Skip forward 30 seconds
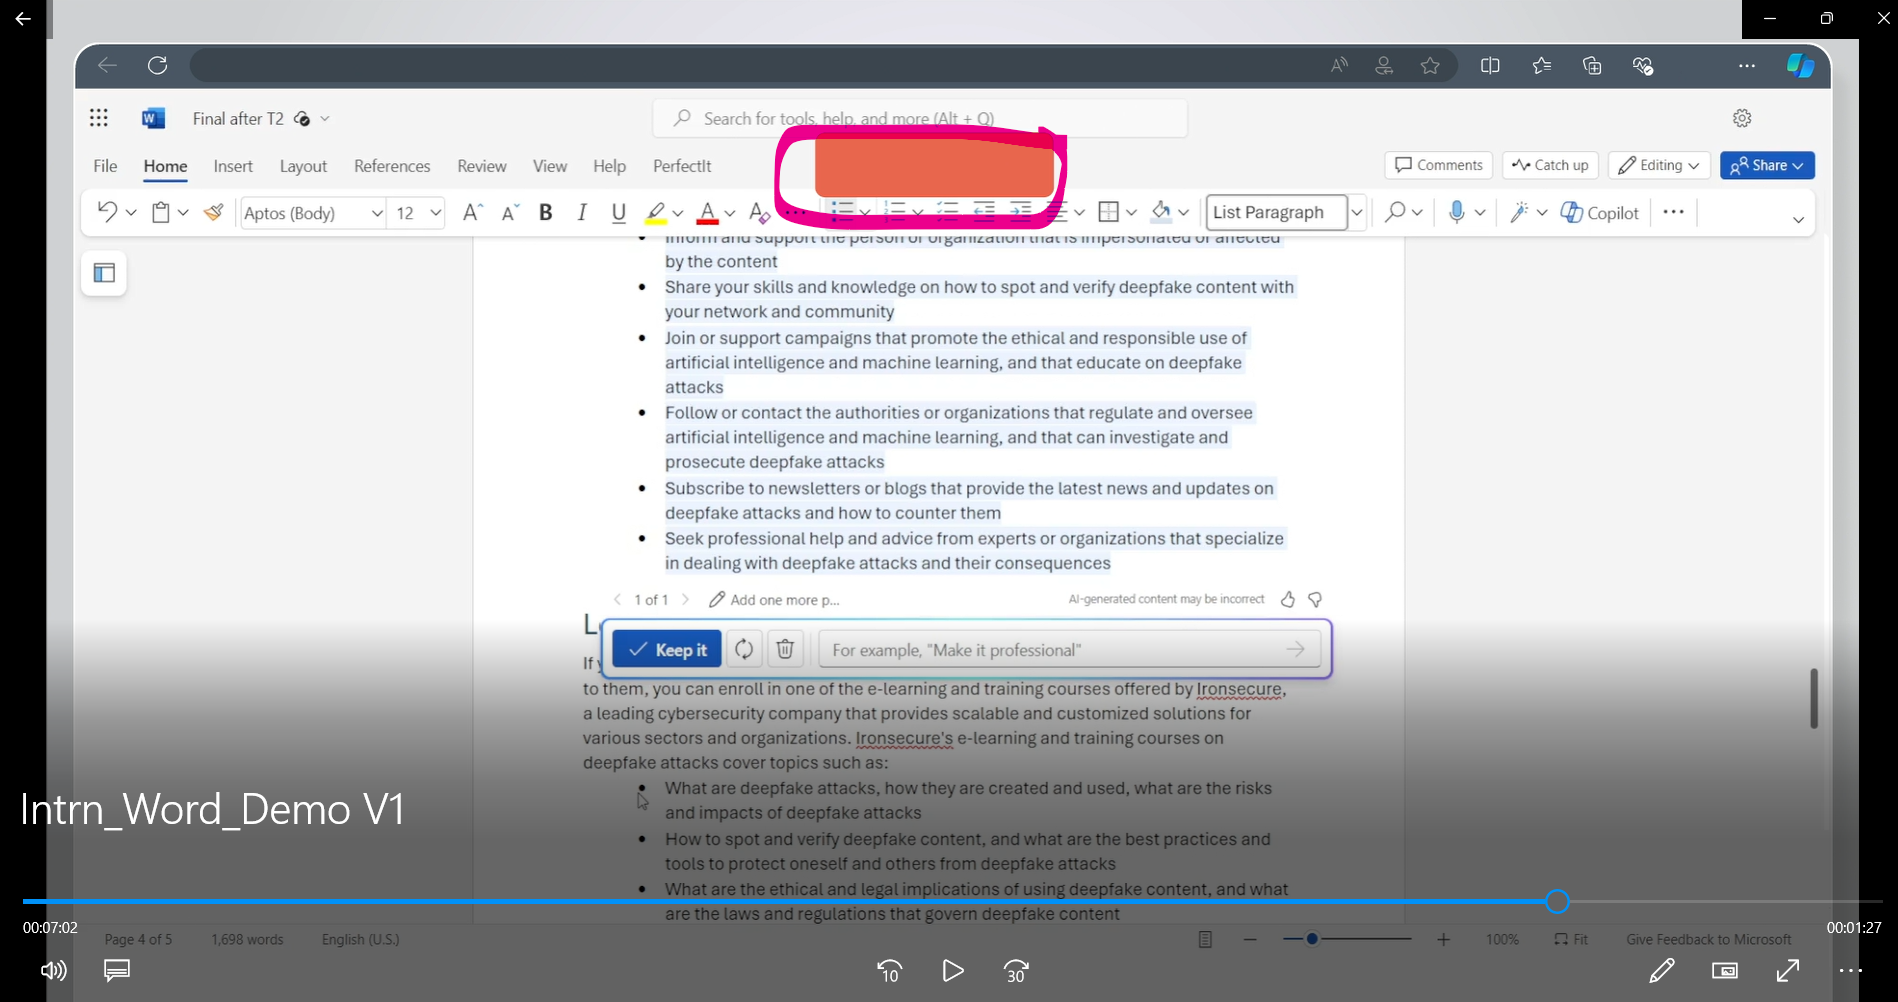 coord(1016,970)
